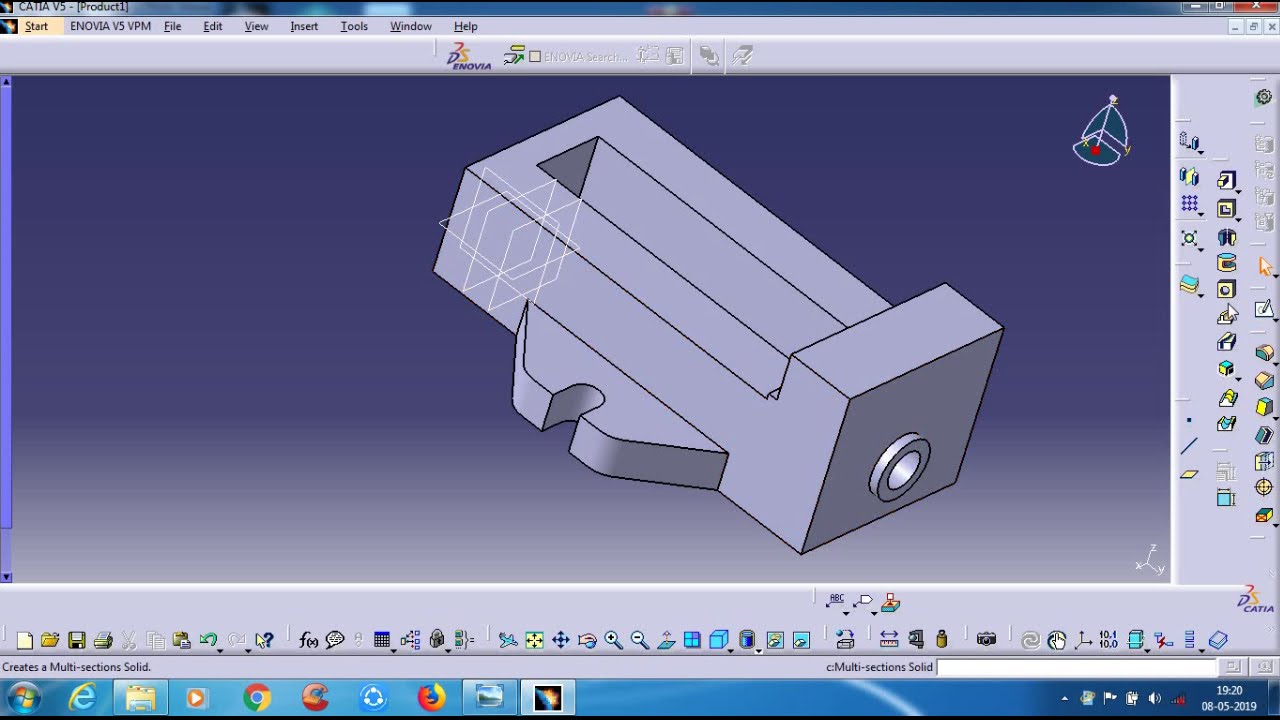This screenshot has height=720, width=1280.
Task: Activate the Rotate view tool
Action: coord(587,640)
